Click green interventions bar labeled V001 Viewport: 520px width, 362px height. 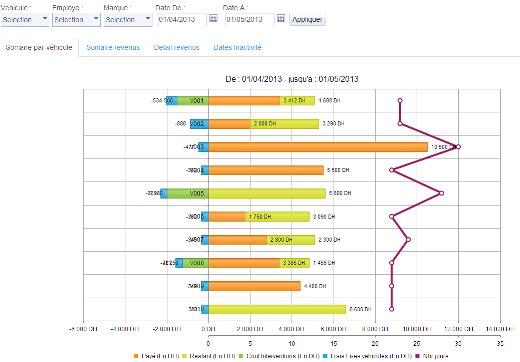click(193, 100)
